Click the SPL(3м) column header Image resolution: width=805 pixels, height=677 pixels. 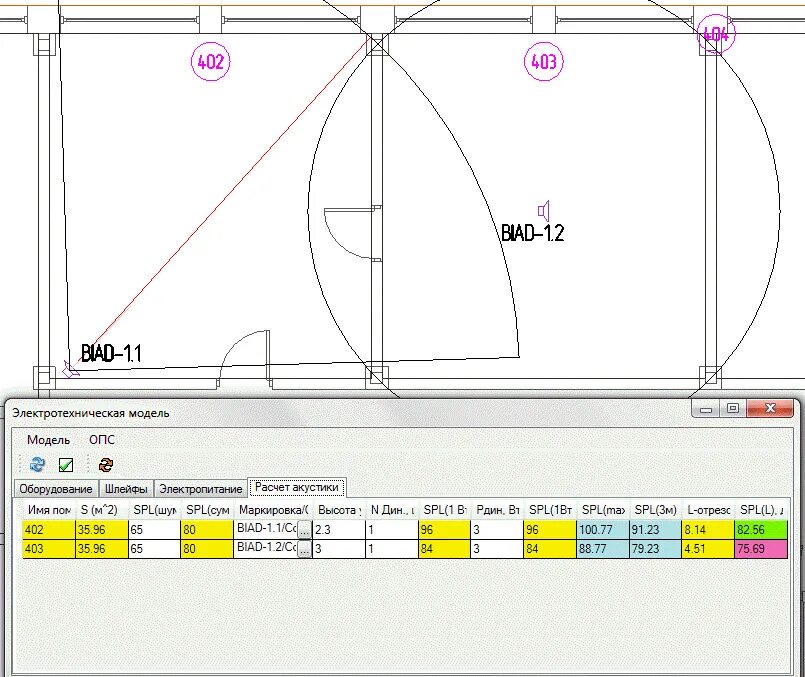pos(655,510)
